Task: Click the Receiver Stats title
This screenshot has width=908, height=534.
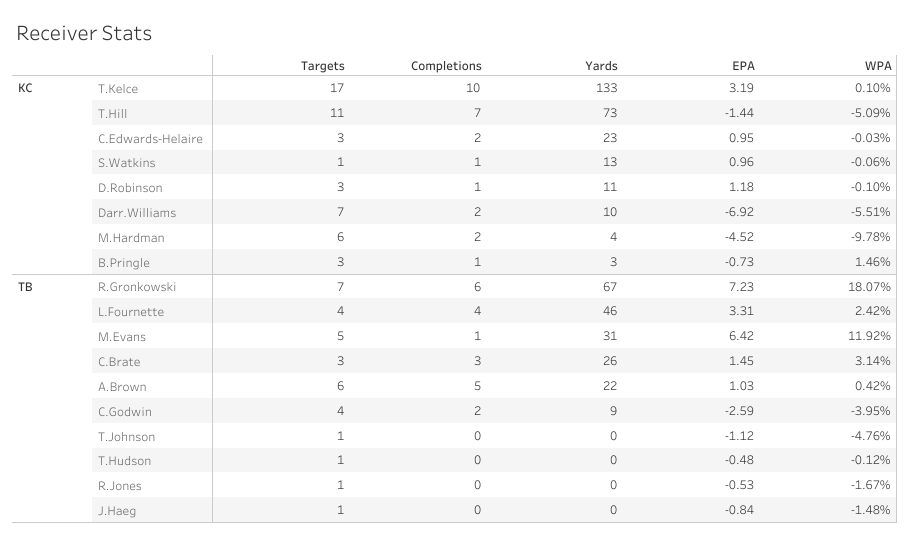Action: [x=84, y=33]
